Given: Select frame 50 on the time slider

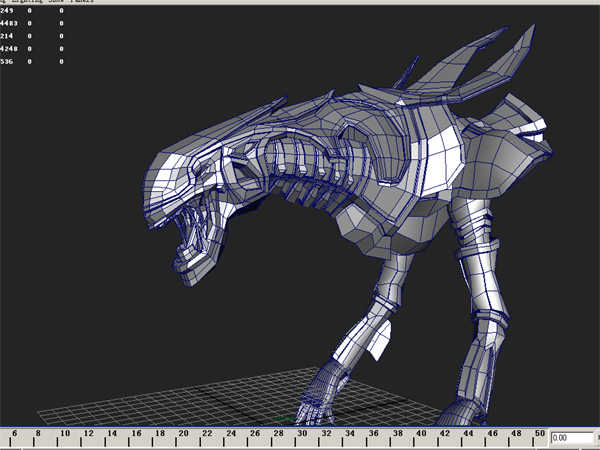Looking at the screenshot, I should pyautogui.click(x=540, y=433).
